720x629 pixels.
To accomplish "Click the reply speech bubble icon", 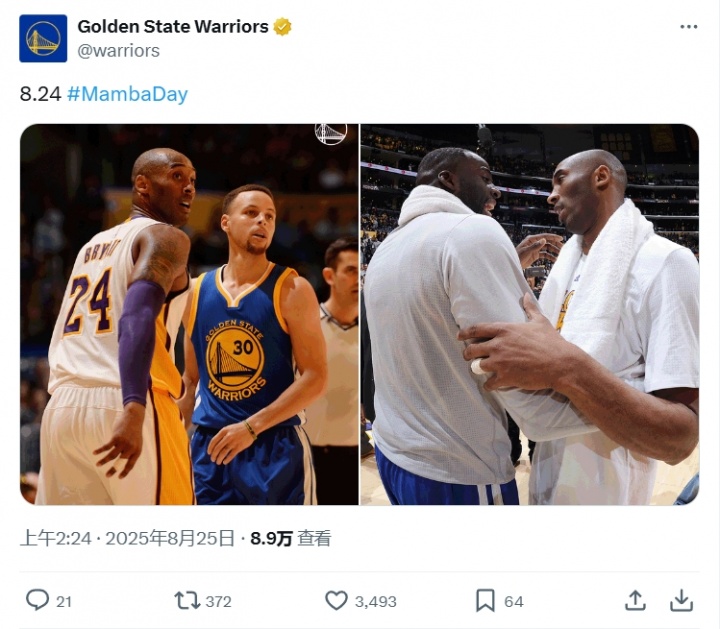I will coord(37,600).
